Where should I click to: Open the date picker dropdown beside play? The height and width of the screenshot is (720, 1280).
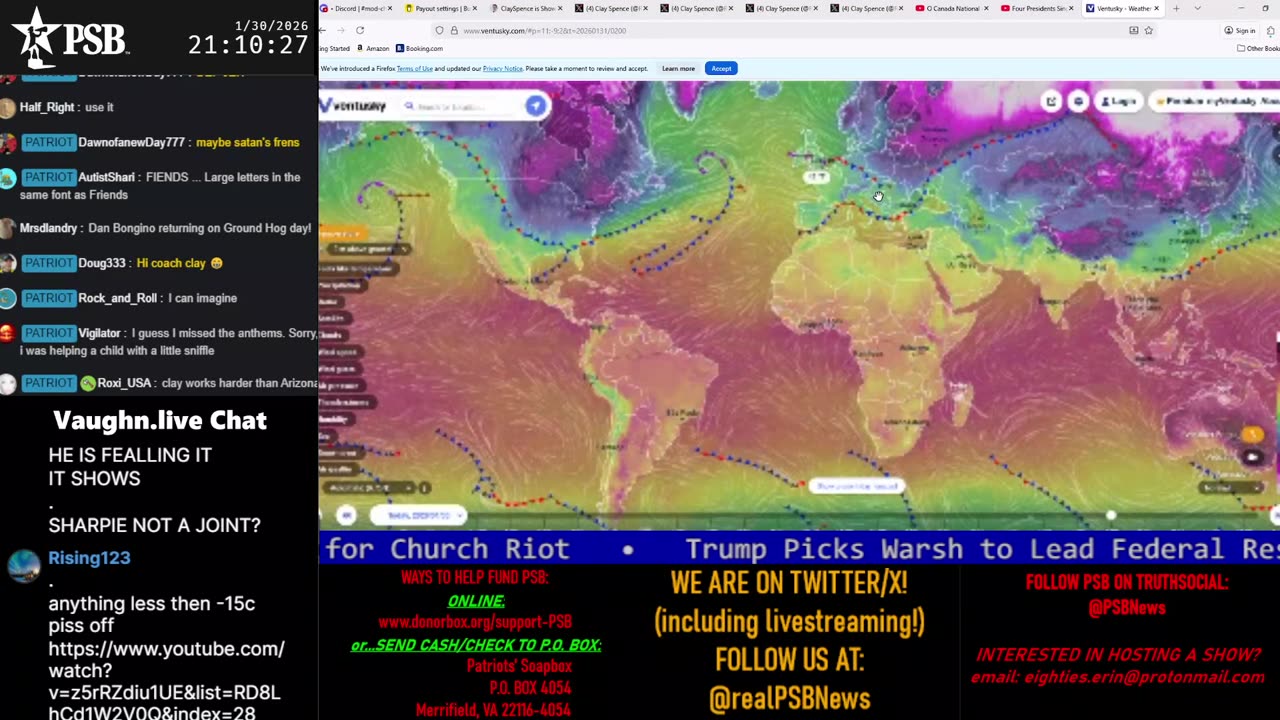pyautogui.click(x=418, y=515)
